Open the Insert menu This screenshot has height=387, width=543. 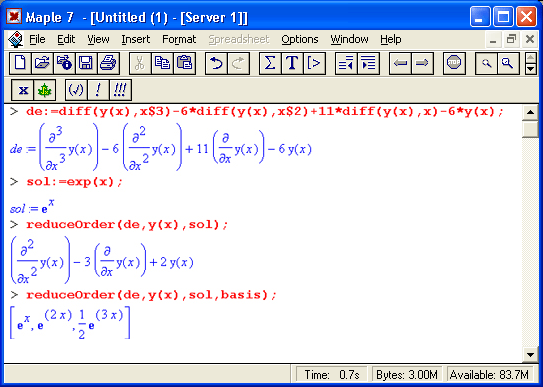point(136,39)
